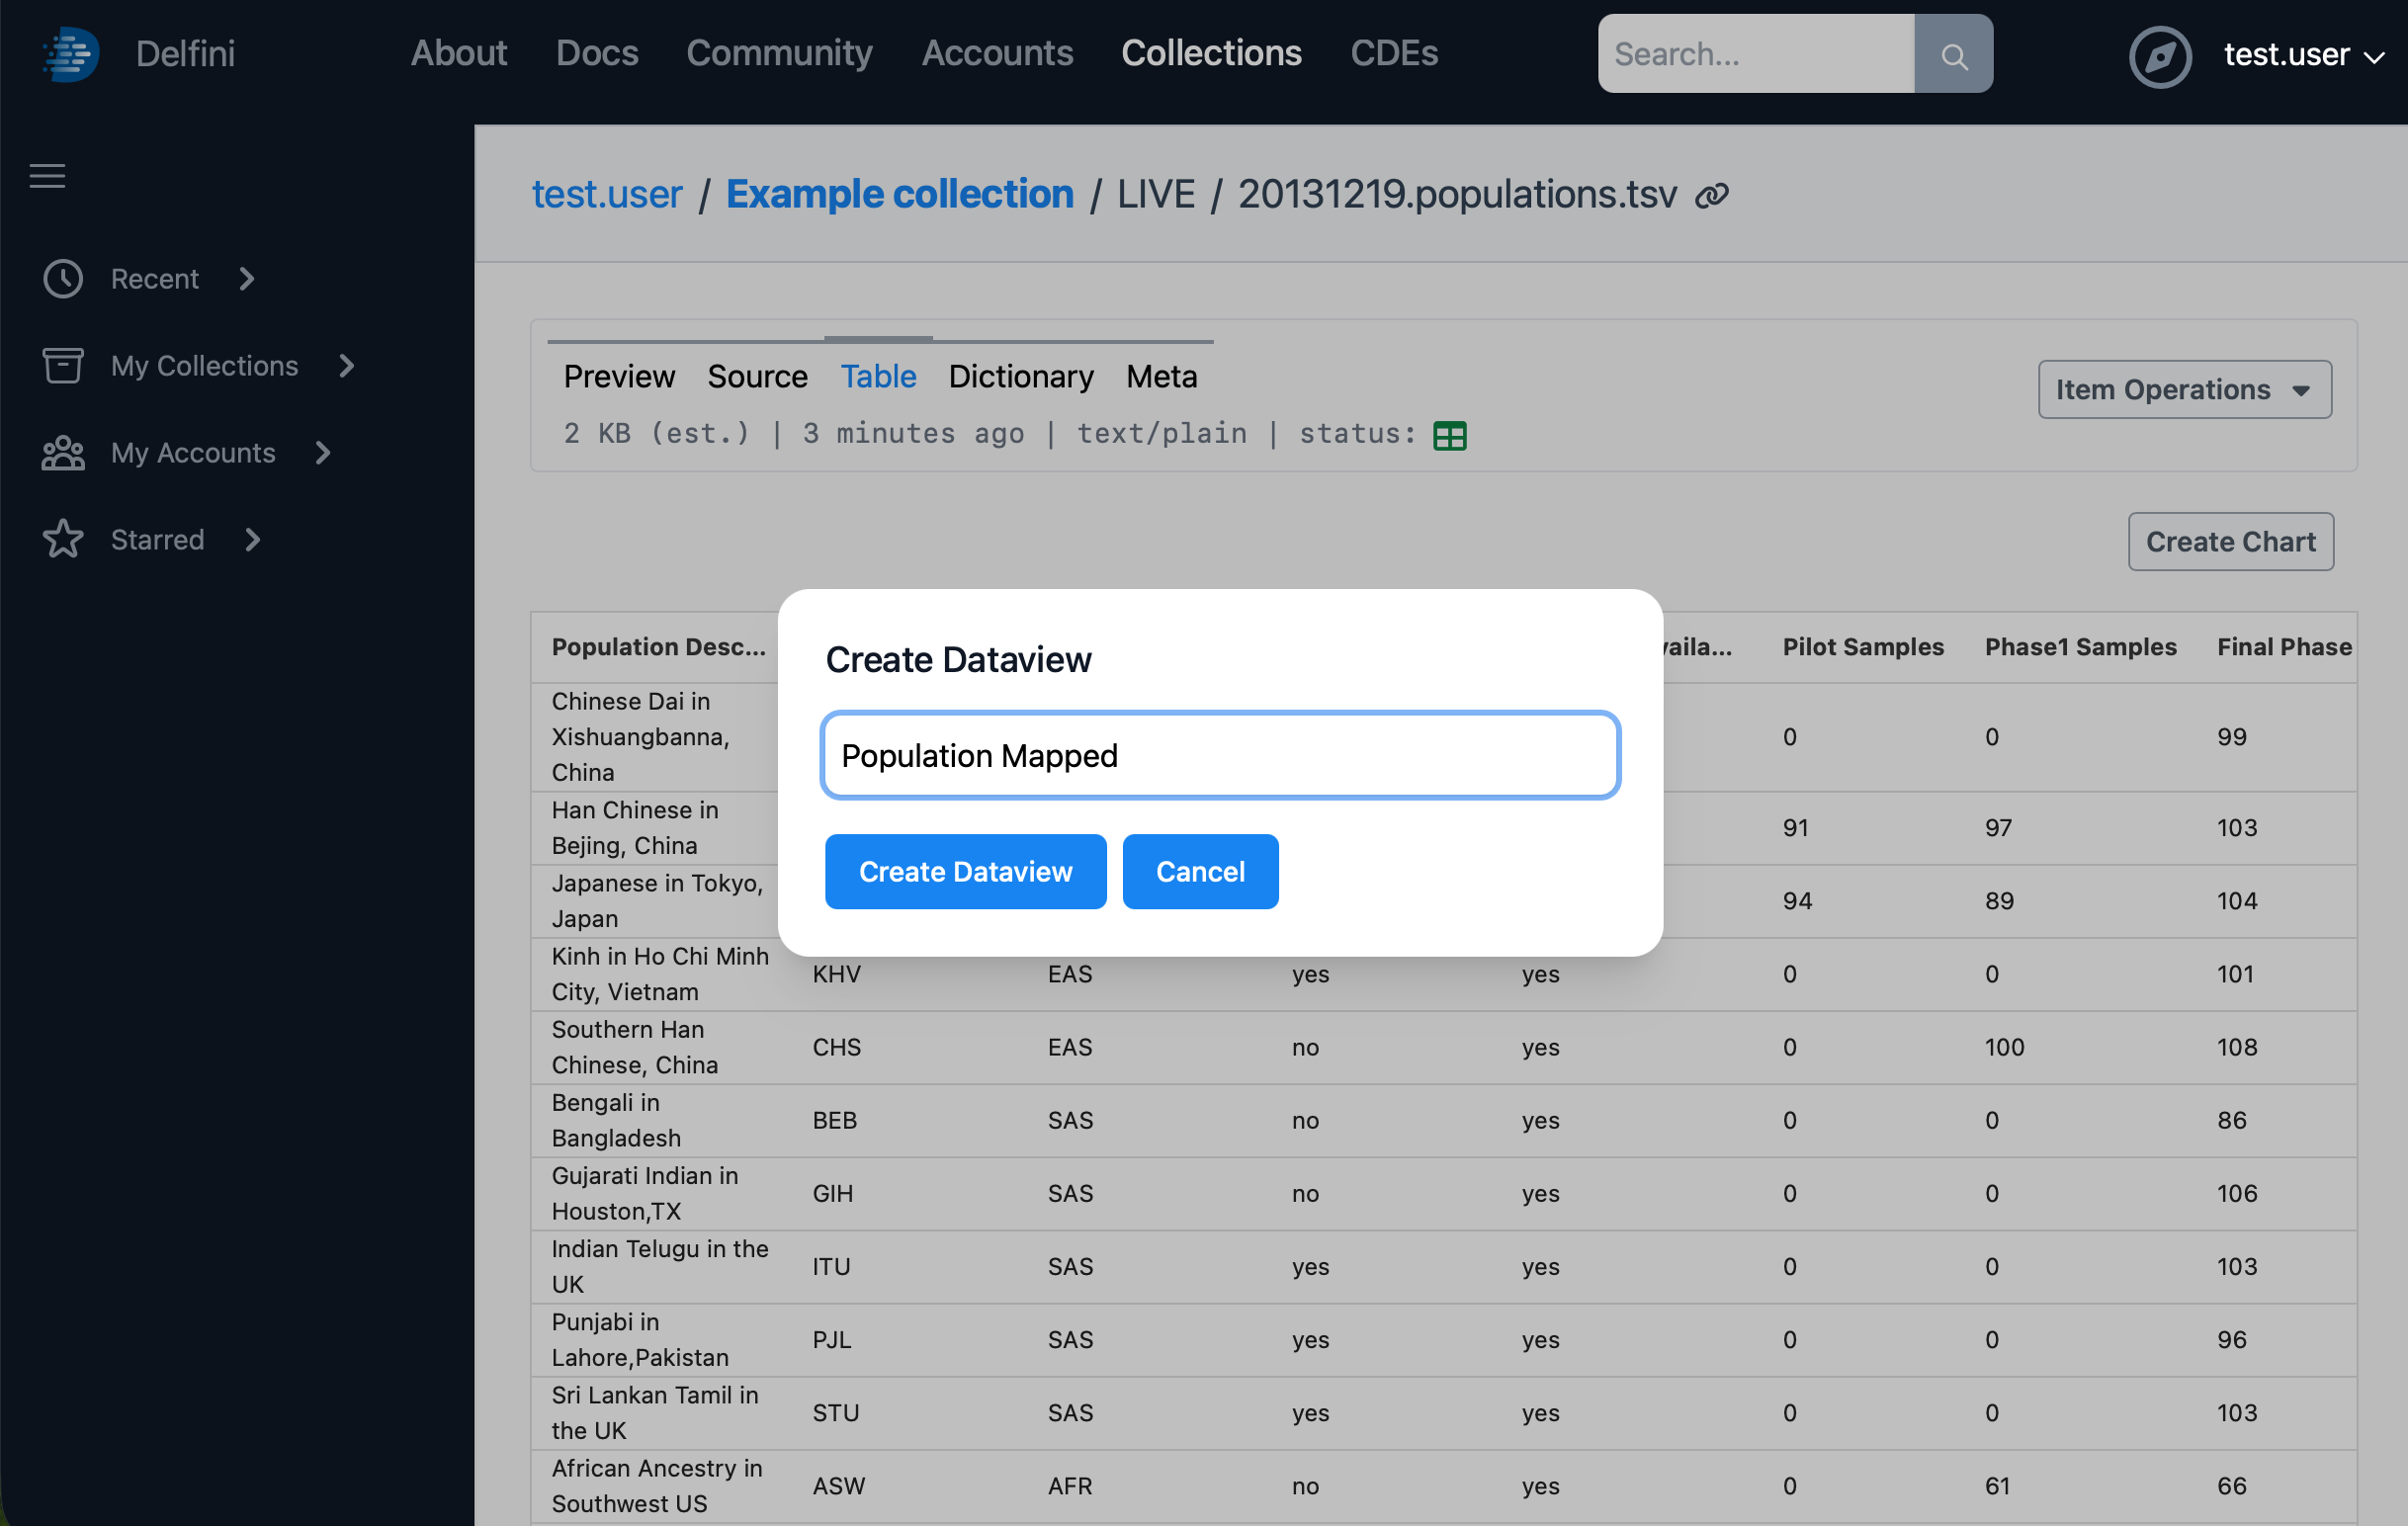This screenshot has height=1526, width=2408.
Task: Open the Collections nav menu
Action: (x=1211, y=53)
